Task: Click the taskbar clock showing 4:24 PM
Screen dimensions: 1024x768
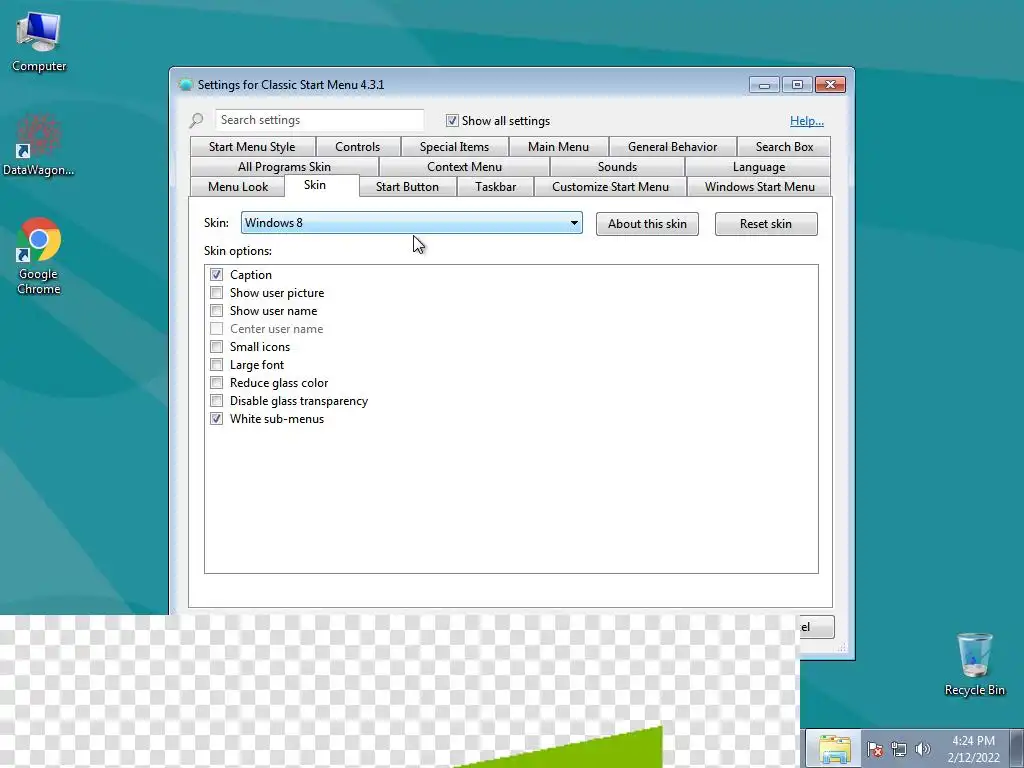Action: tap(973, 749)
